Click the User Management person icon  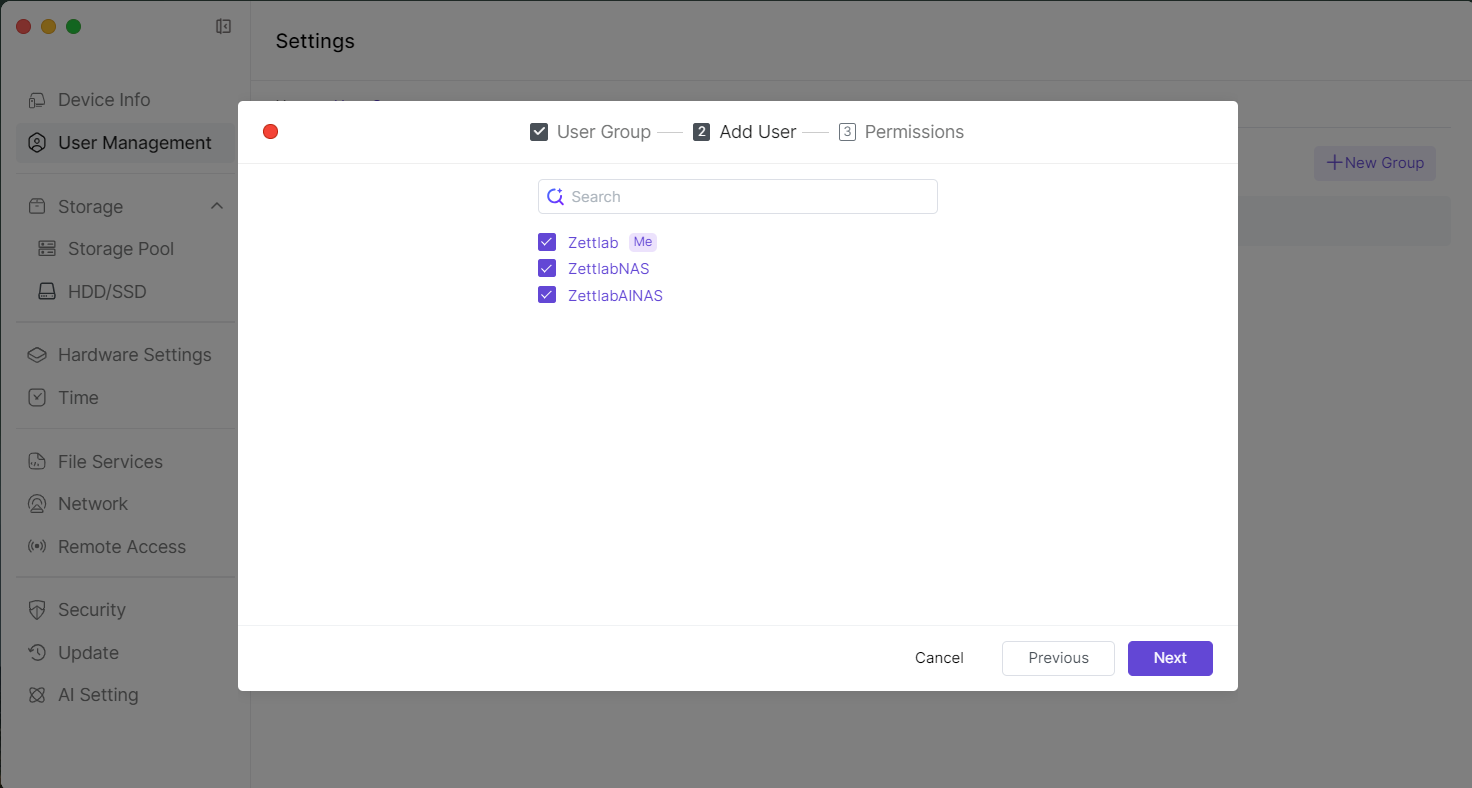[x=37, y=143]
